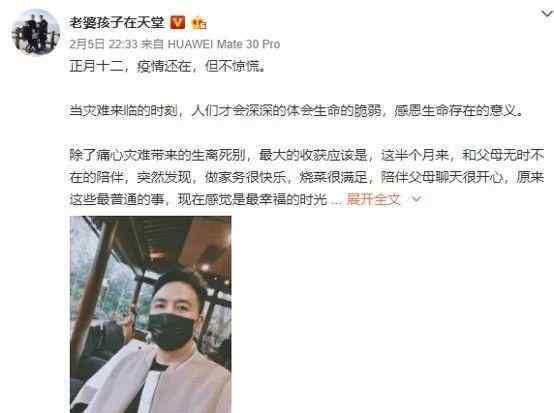554x413 pixels.
Task: Open post options chevron at top right
Action: click(x=547, y=14)
